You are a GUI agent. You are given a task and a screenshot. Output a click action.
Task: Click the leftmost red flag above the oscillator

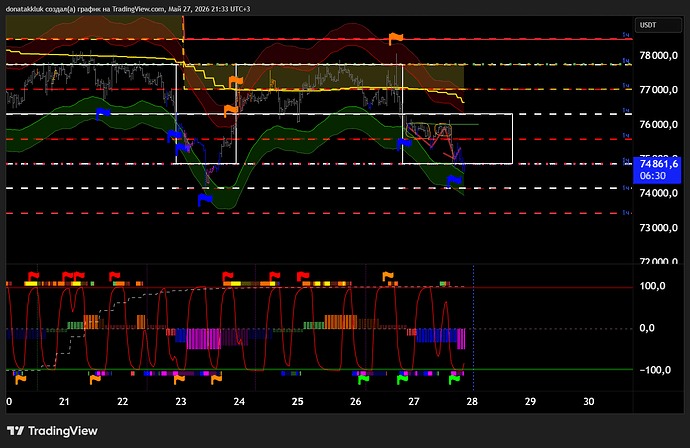[33, 276]
